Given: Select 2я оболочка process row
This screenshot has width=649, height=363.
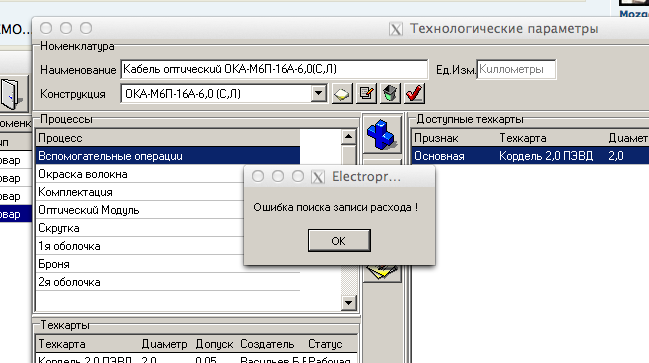Looking at the screenshot, I should pyautogui.click(x=168, y=282).
